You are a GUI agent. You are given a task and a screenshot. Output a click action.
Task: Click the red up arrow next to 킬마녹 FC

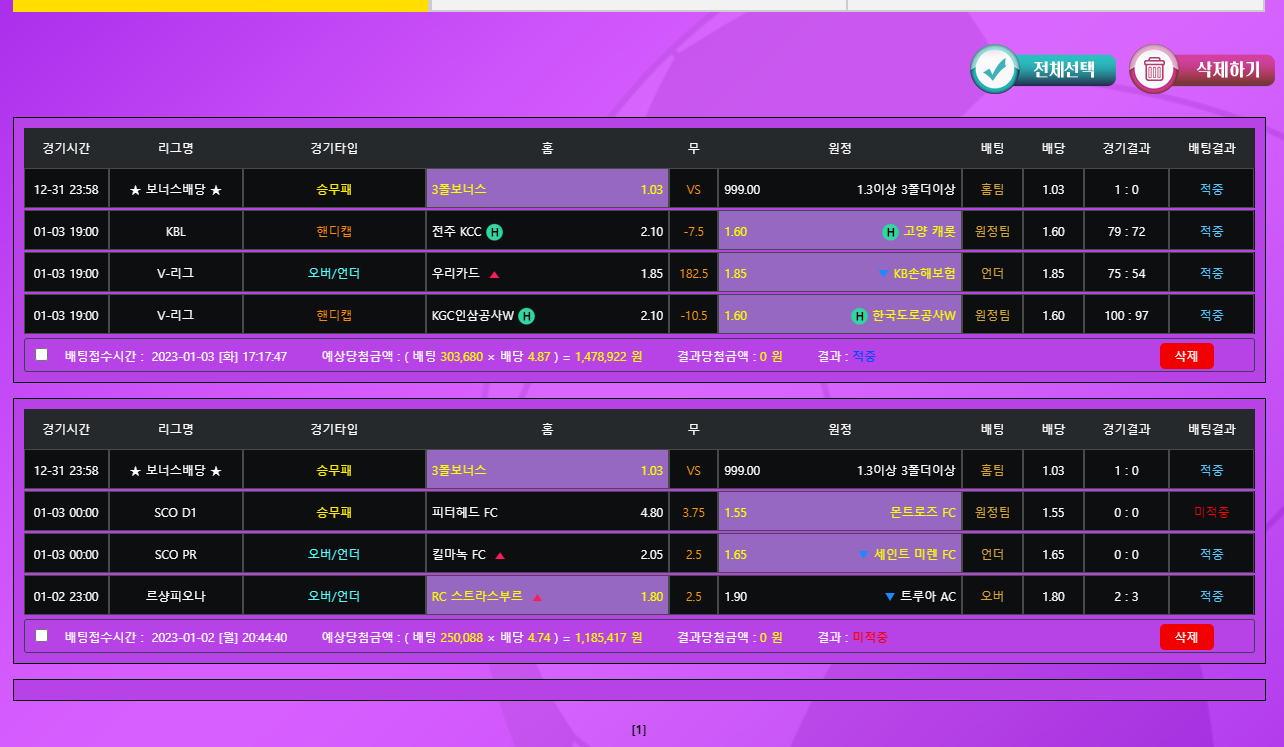tap(500, 555)
